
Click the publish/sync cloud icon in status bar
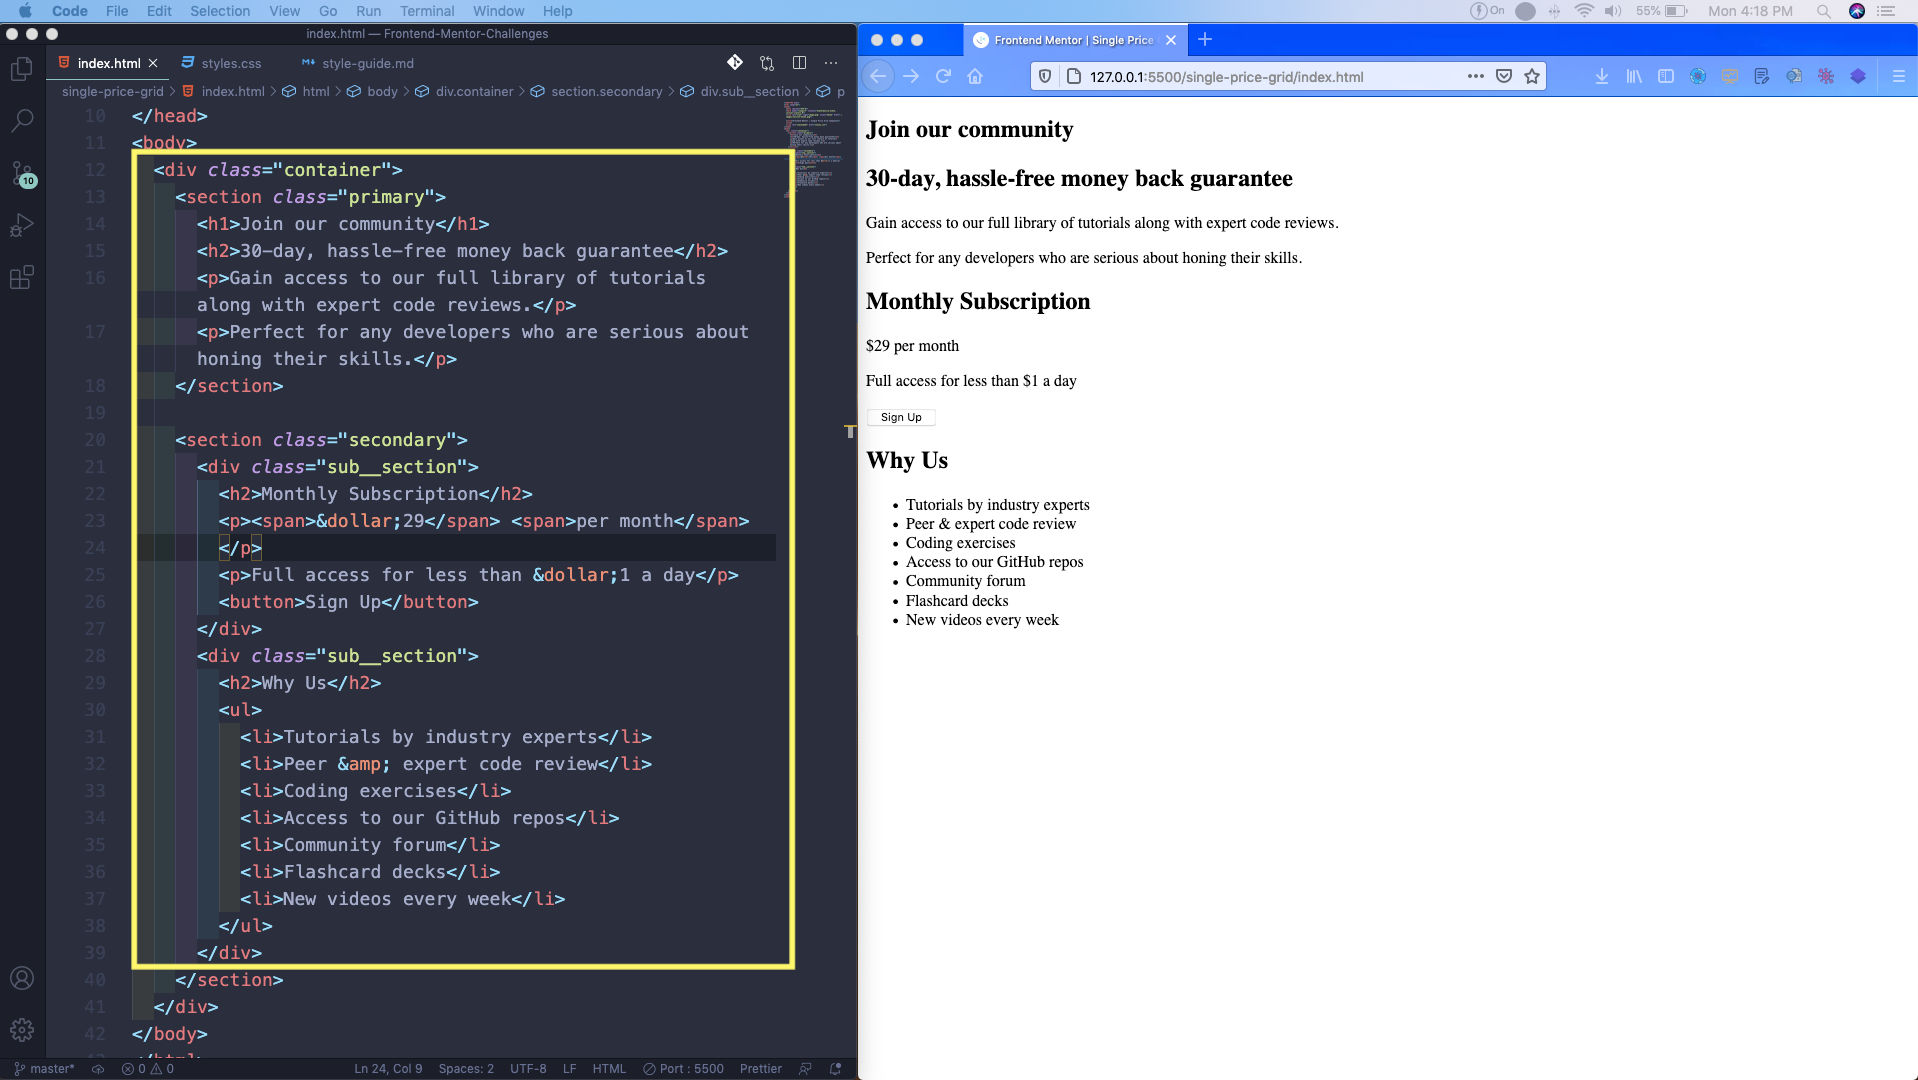(x=98, y=1069)
